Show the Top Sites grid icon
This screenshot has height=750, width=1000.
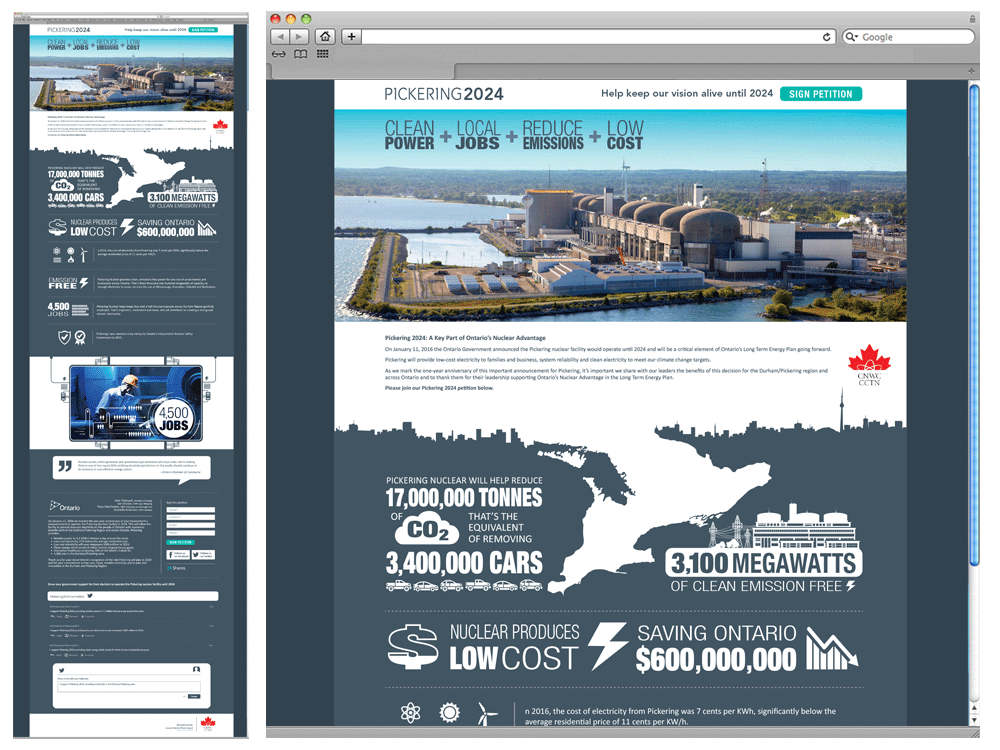pyautogui.click(x=322, y=54)
